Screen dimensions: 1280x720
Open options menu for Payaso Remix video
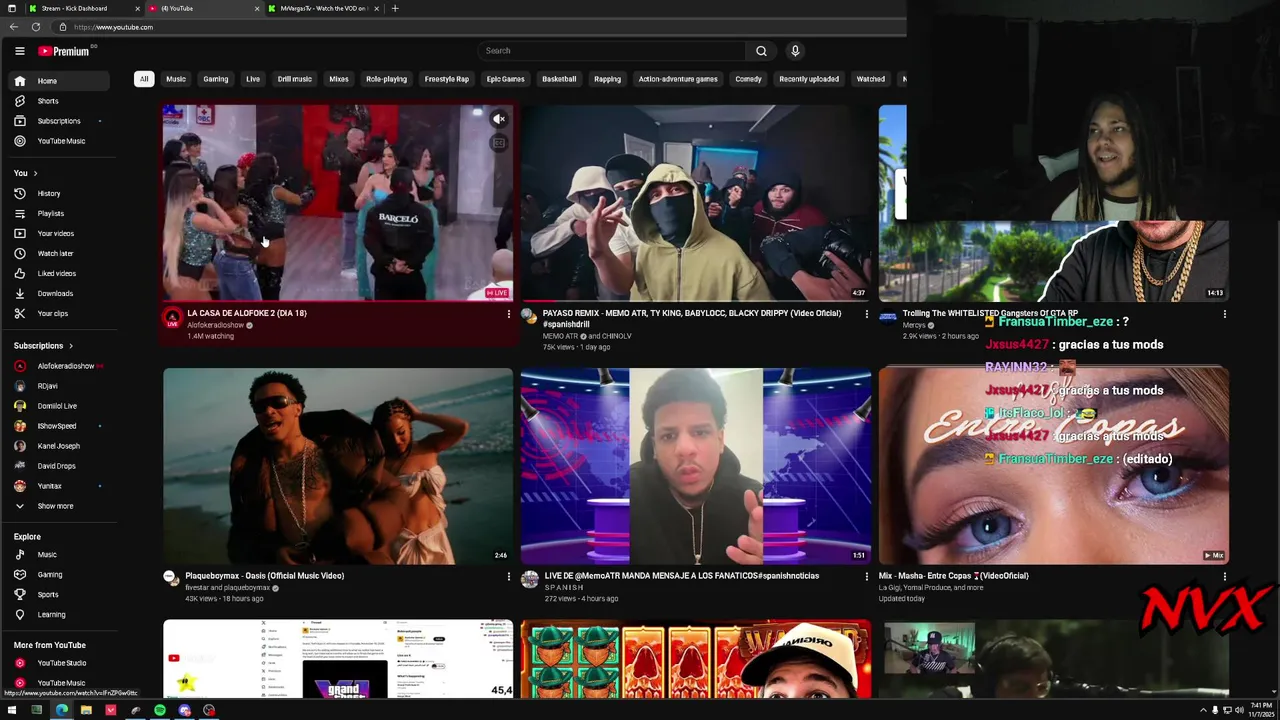(866, 314)
